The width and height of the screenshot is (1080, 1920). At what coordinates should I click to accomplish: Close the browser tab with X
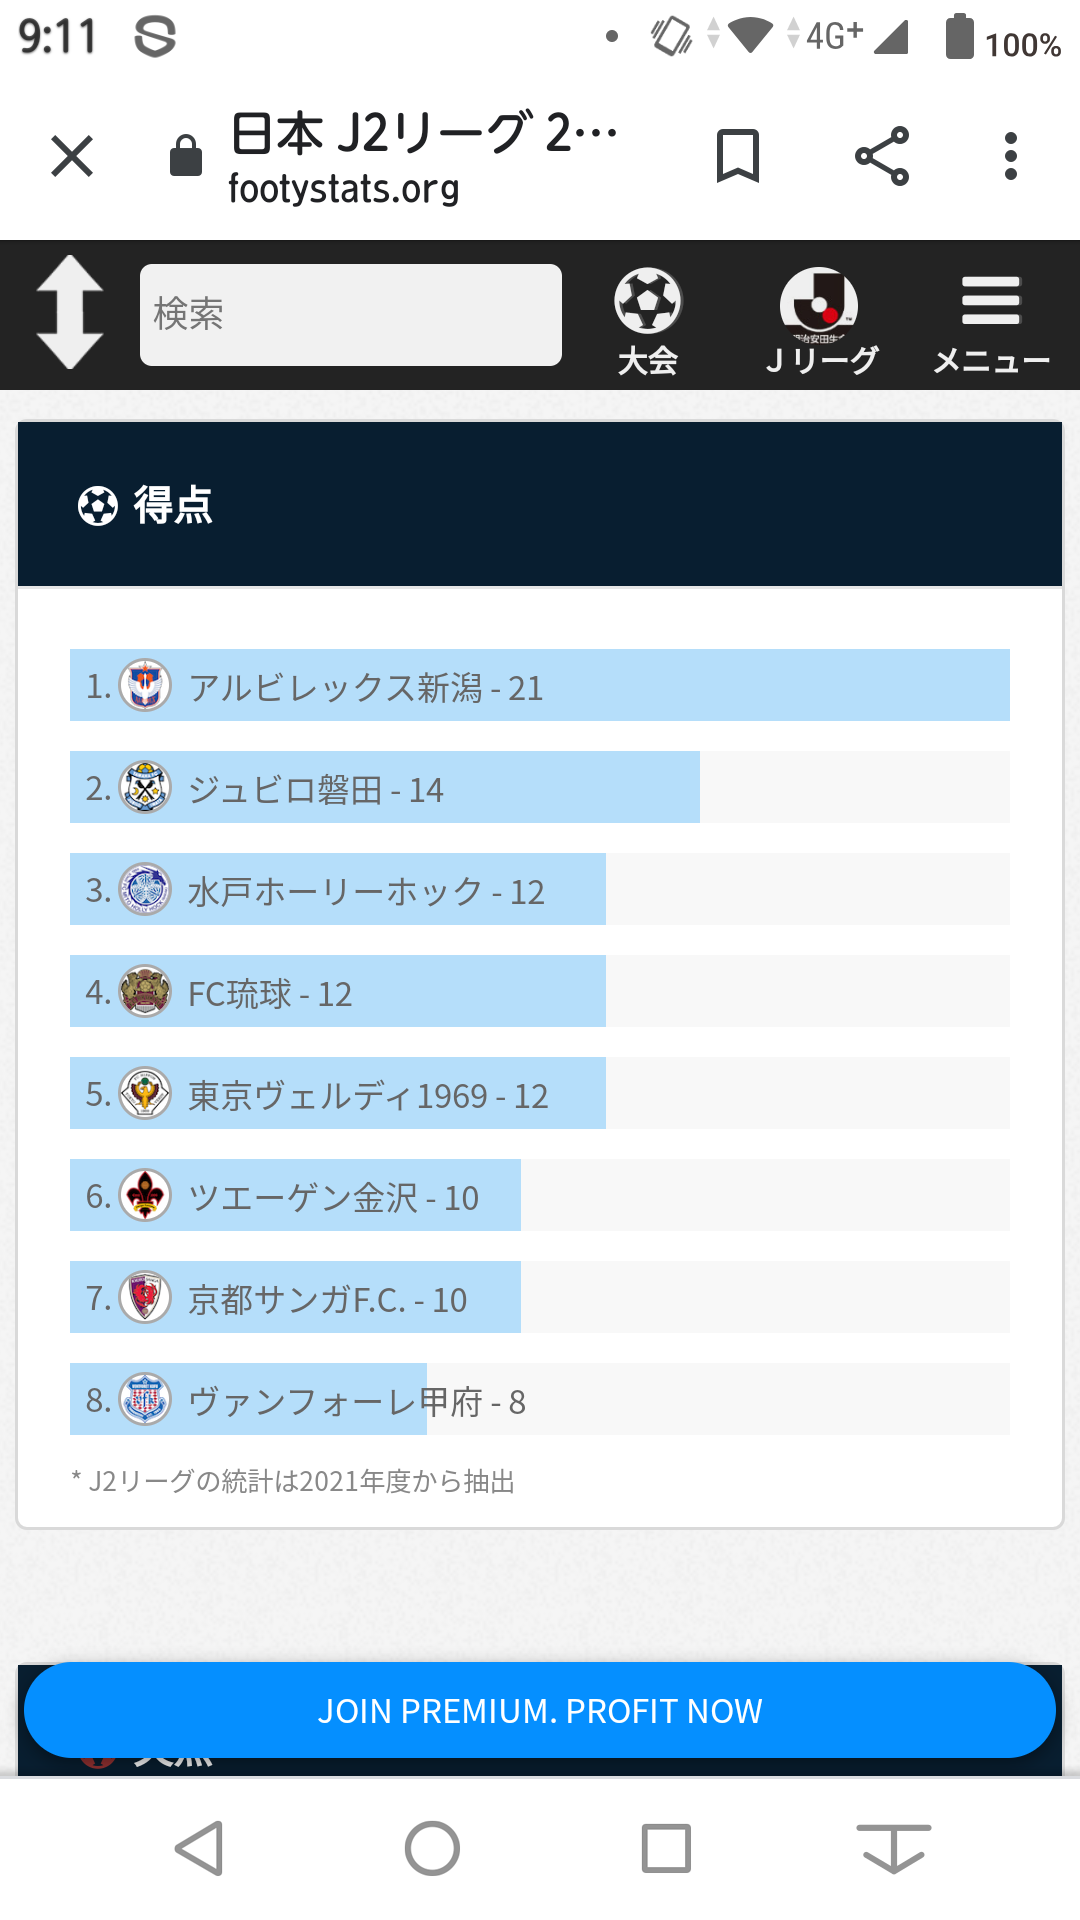(72, 157)
